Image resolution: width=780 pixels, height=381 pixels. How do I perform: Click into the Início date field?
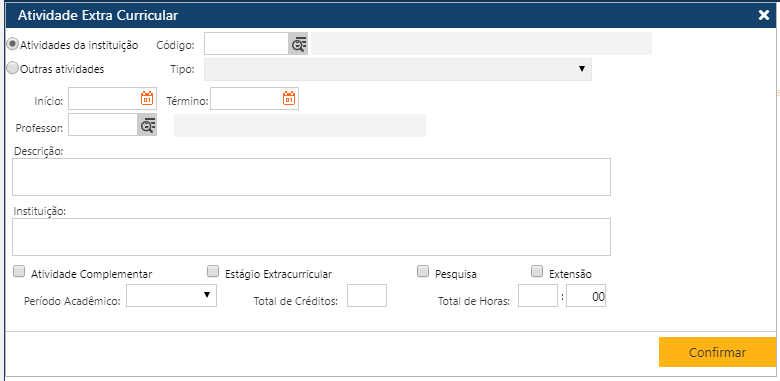point(112,98)
